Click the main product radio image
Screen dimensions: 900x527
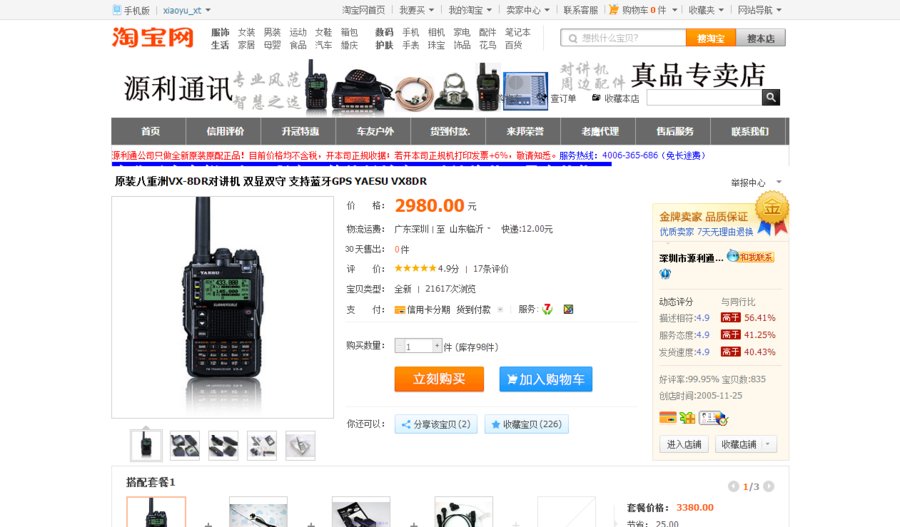tap(223, 307)
